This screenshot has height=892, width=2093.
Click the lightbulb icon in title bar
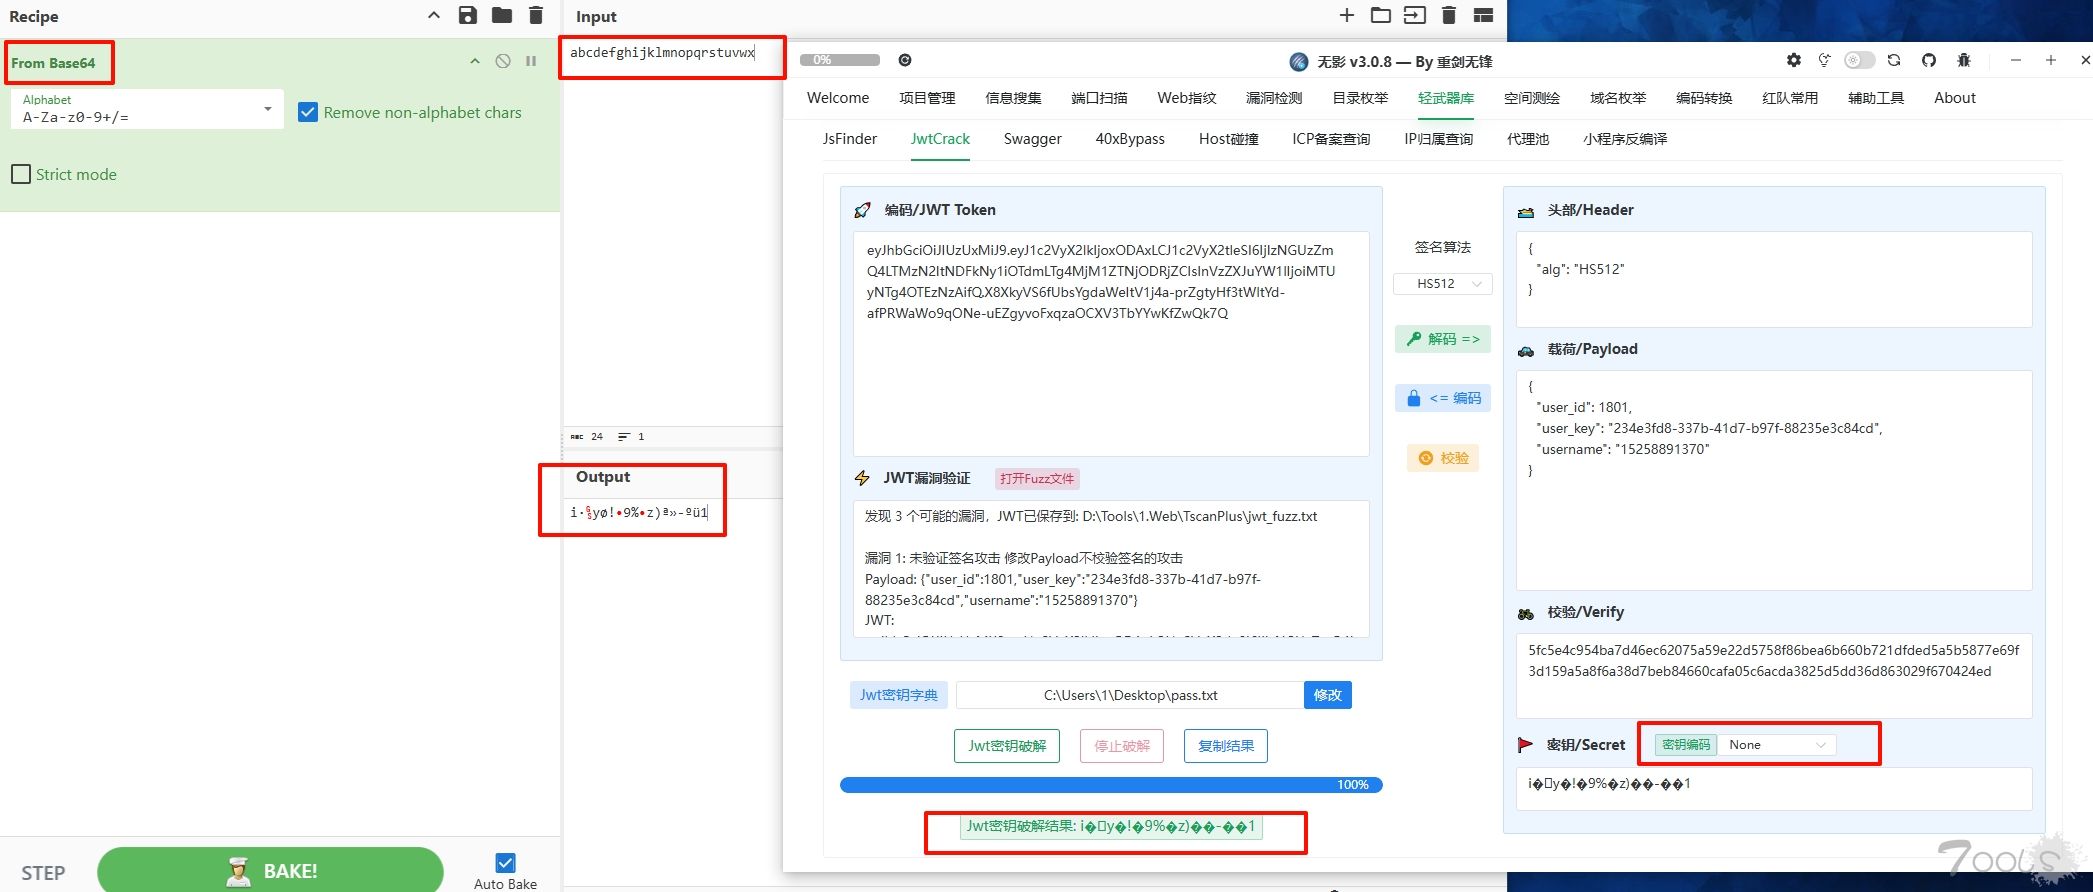pyautogui.click(x=1824, y=60)
